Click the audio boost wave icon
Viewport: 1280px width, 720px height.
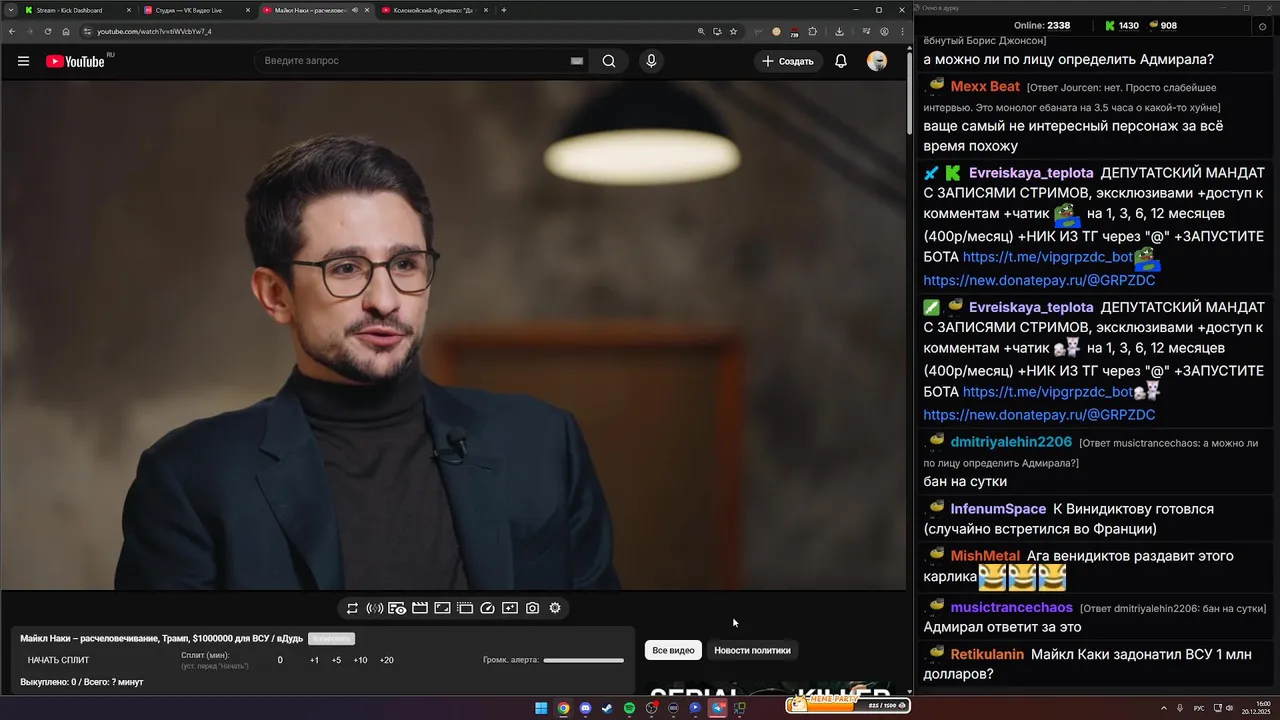tap(375, 608)
